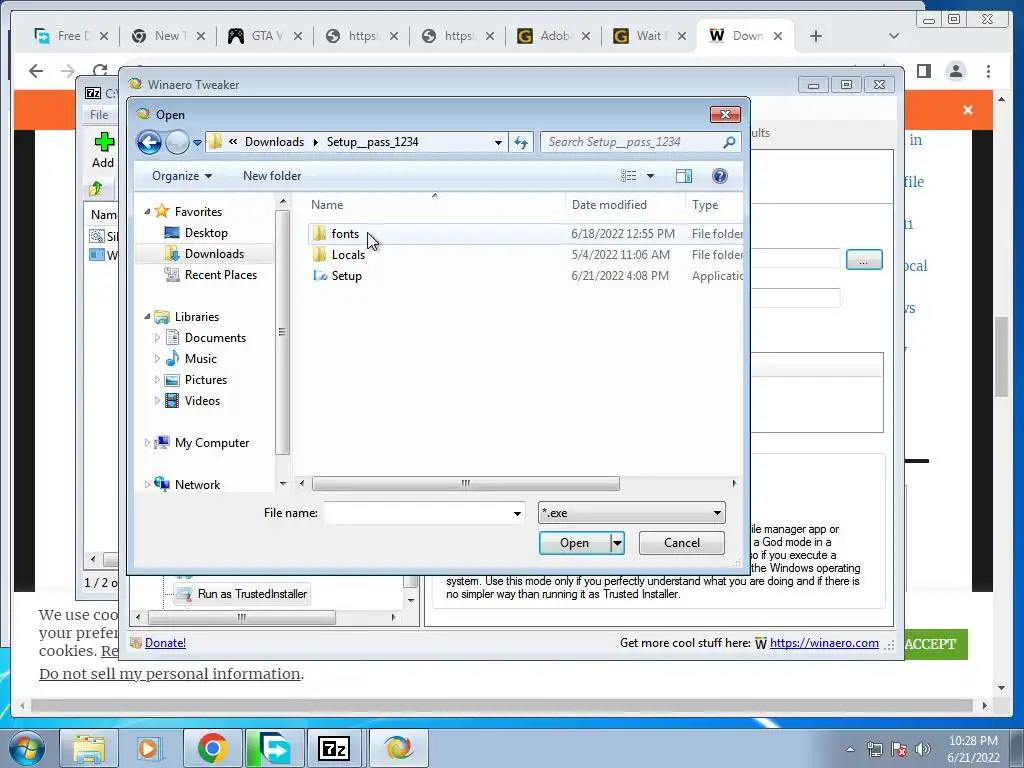Reload the current Chrome page
1024x768 pixels.
point(100,71)
